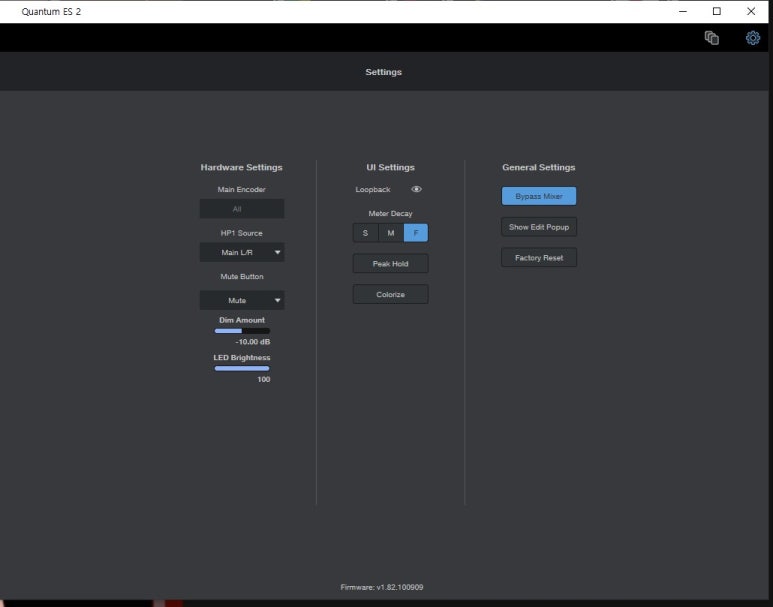
Task: Click the Firmware version text
Action: (x=382, y=587)
